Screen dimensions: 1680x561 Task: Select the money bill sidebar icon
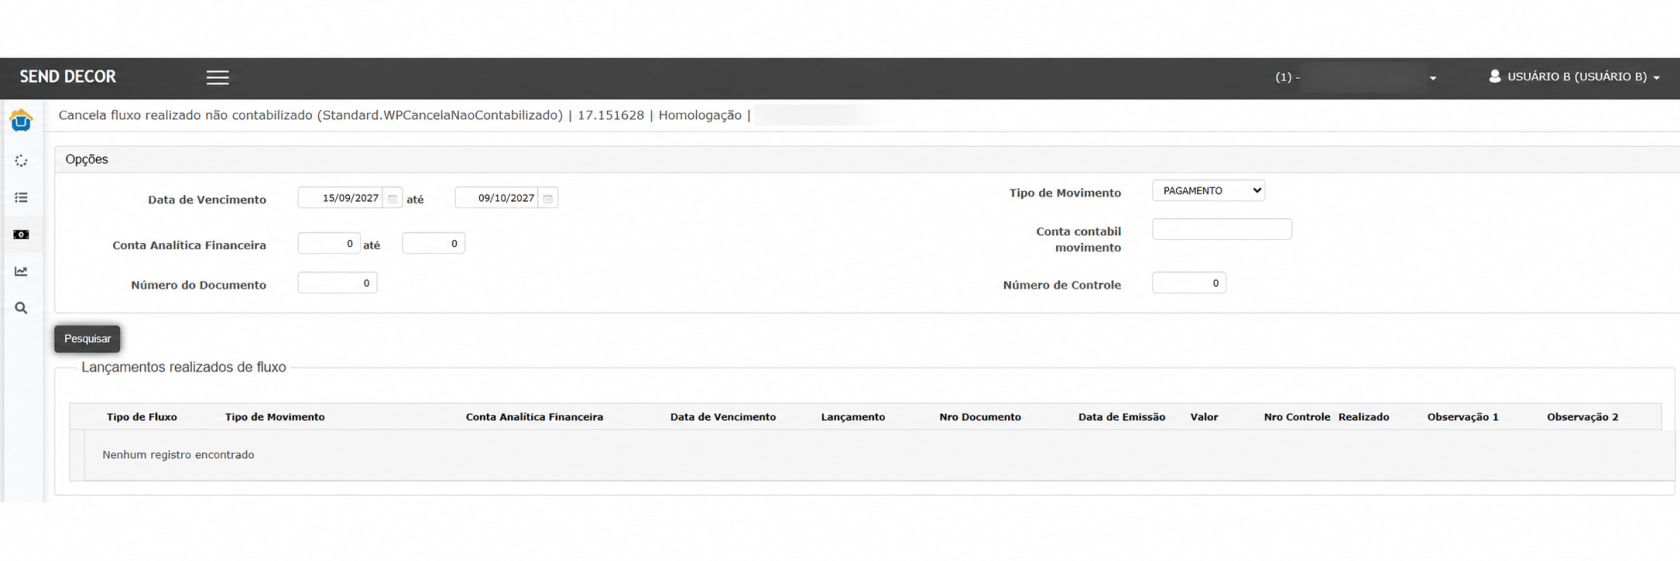point(21,235)
